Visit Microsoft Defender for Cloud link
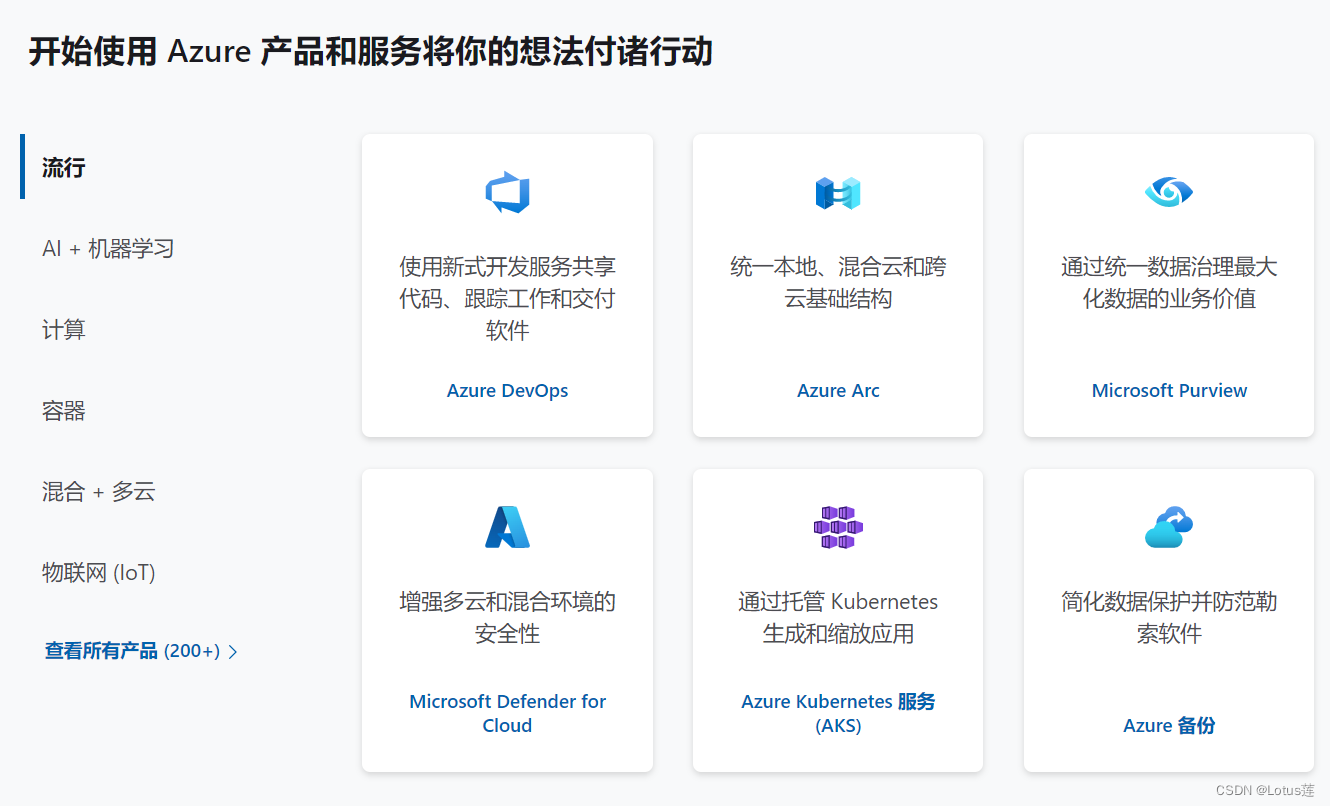1330x806 pixels. (507, 713)
